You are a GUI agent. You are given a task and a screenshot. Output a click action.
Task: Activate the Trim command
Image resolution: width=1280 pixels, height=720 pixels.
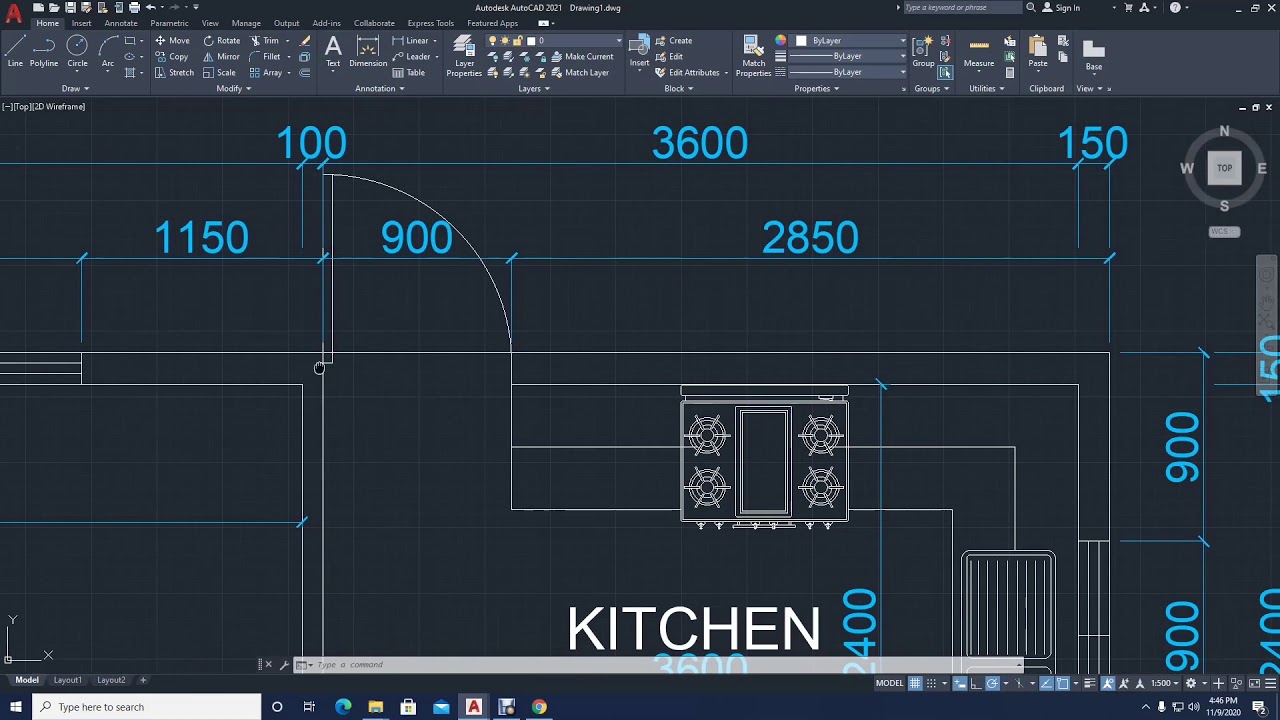[265, 41]
